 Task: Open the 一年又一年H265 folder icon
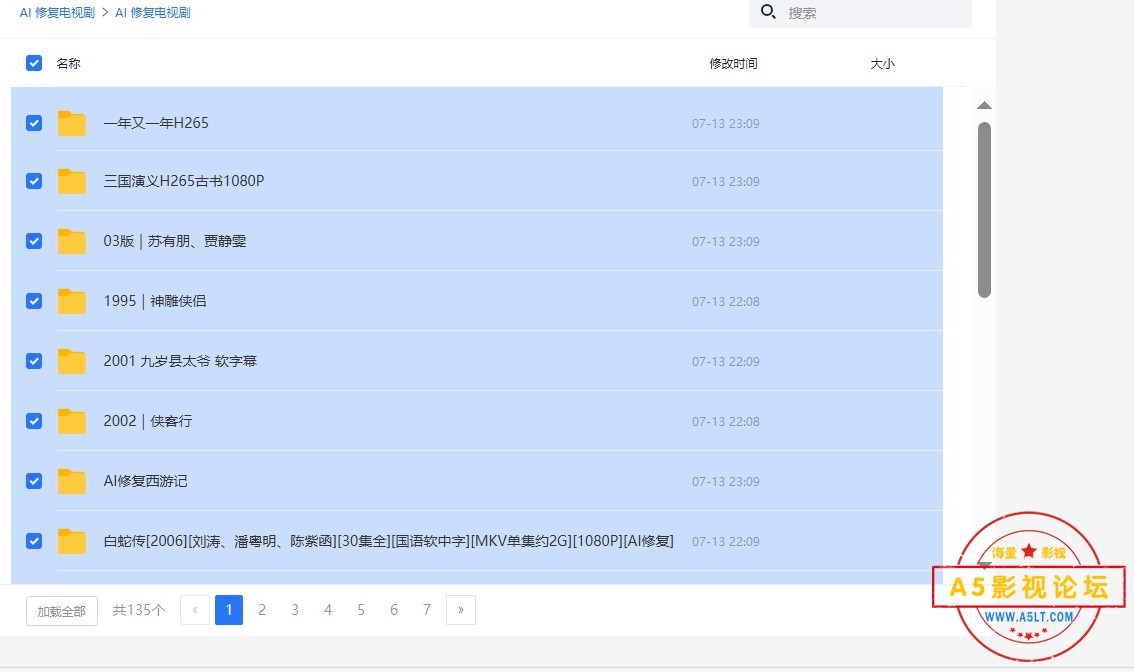pos(72,124)
